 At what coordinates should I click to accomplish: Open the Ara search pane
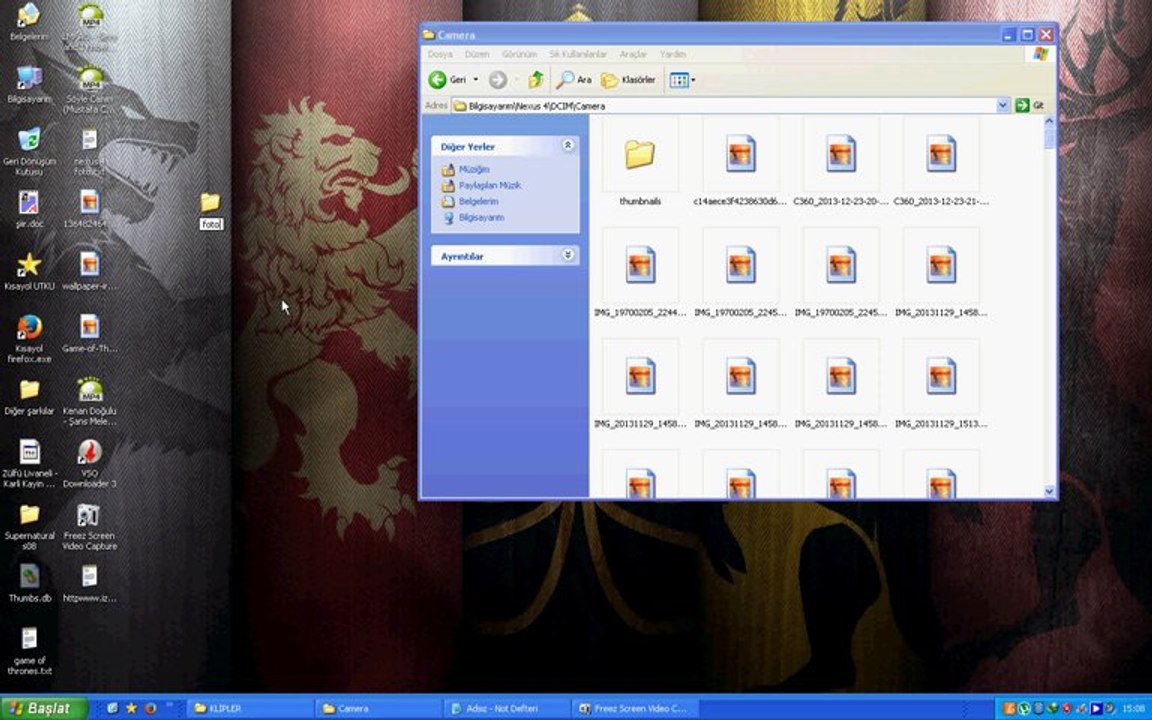click(x=574, y=79)
